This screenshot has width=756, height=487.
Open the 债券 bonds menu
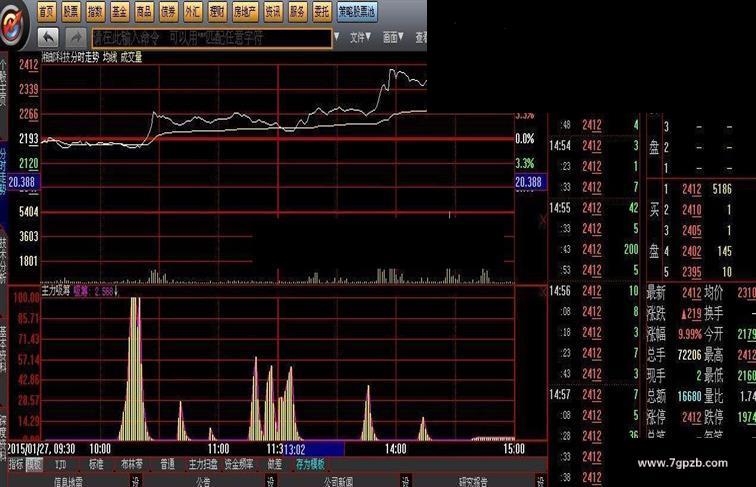[168, 12]
